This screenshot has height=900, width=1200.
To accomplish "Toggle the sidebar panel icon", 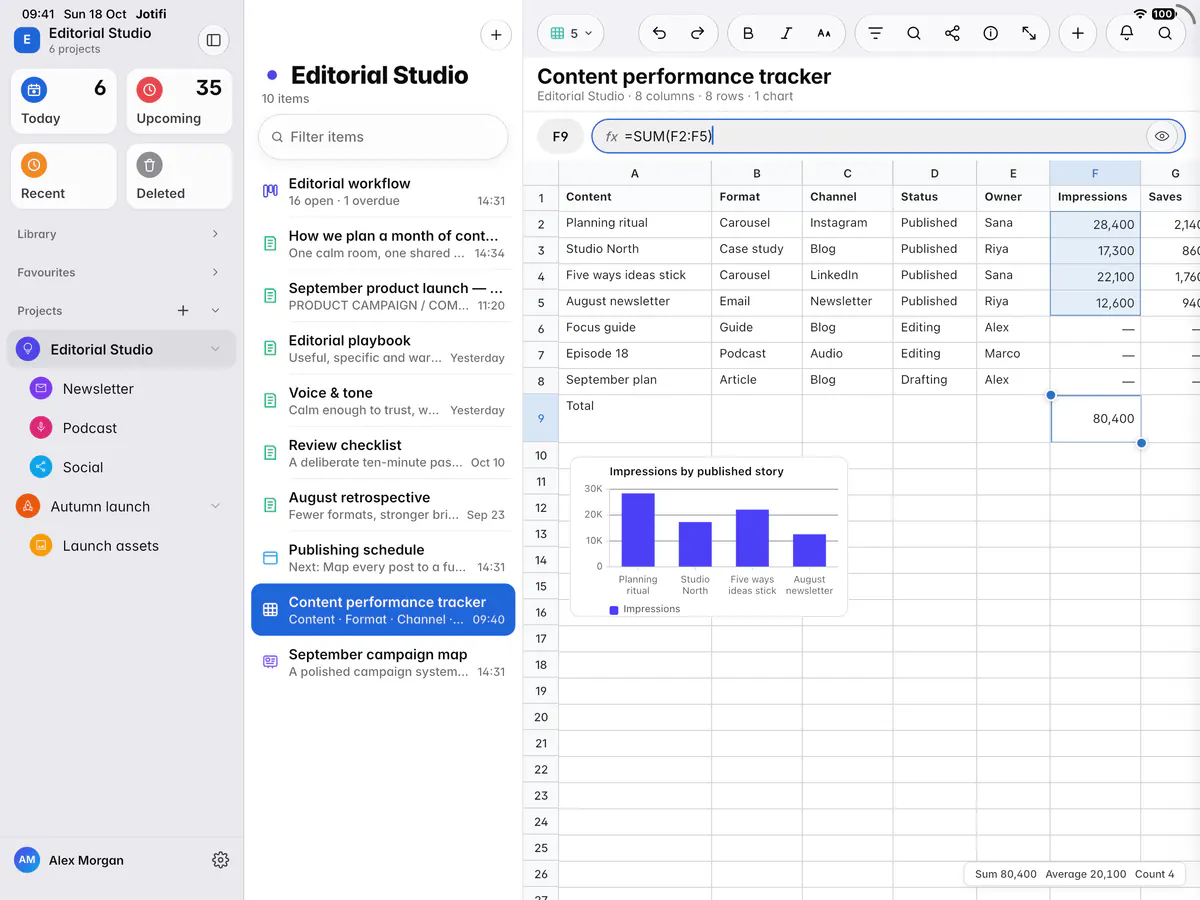I will pyautogui.click(x=213, y=40).
